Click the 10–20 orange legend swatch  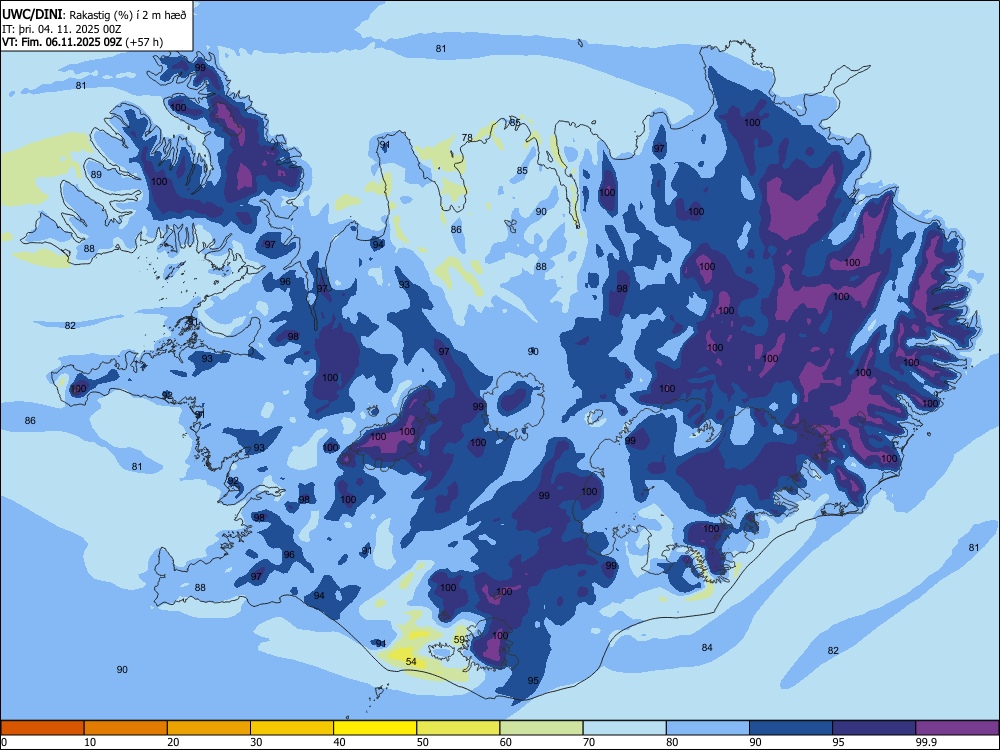point(126,728)
